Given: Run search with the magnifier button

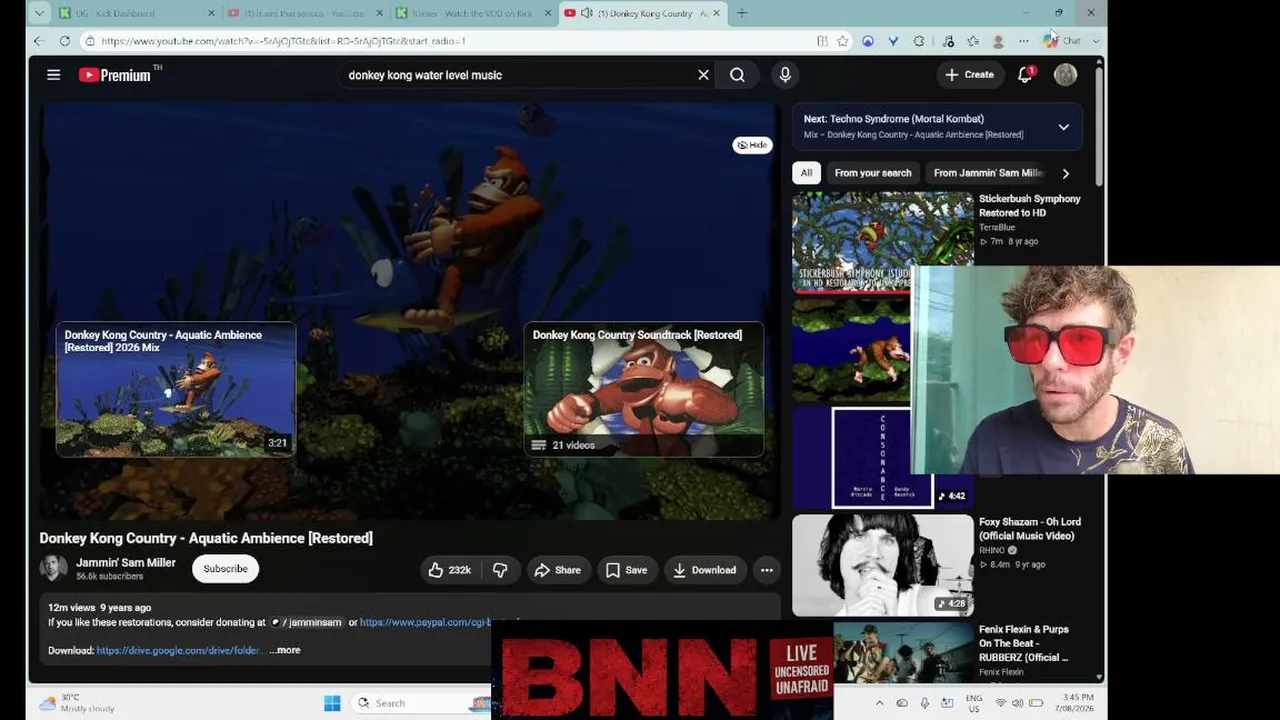Looking at the screenshot, I should (x=737, y=75).
